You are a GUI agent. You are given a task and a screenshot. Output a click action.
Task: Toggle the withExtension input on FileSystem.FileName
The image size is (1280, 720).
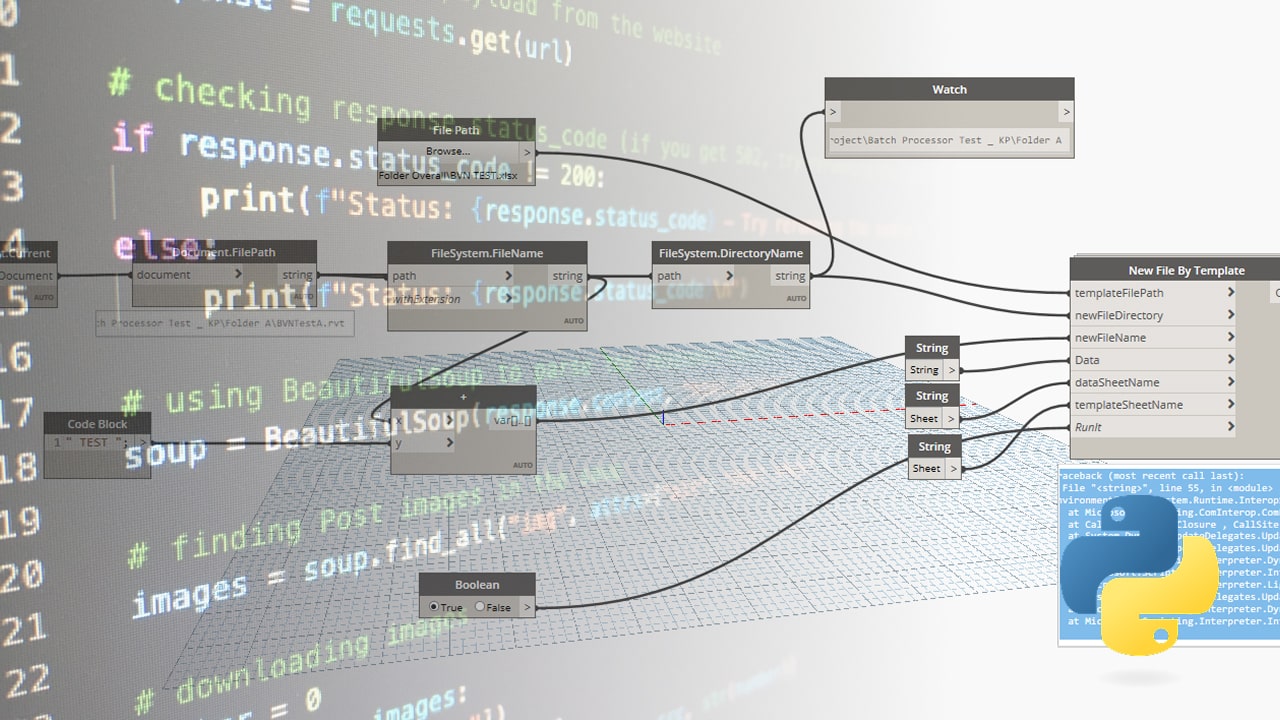point(426,299)
